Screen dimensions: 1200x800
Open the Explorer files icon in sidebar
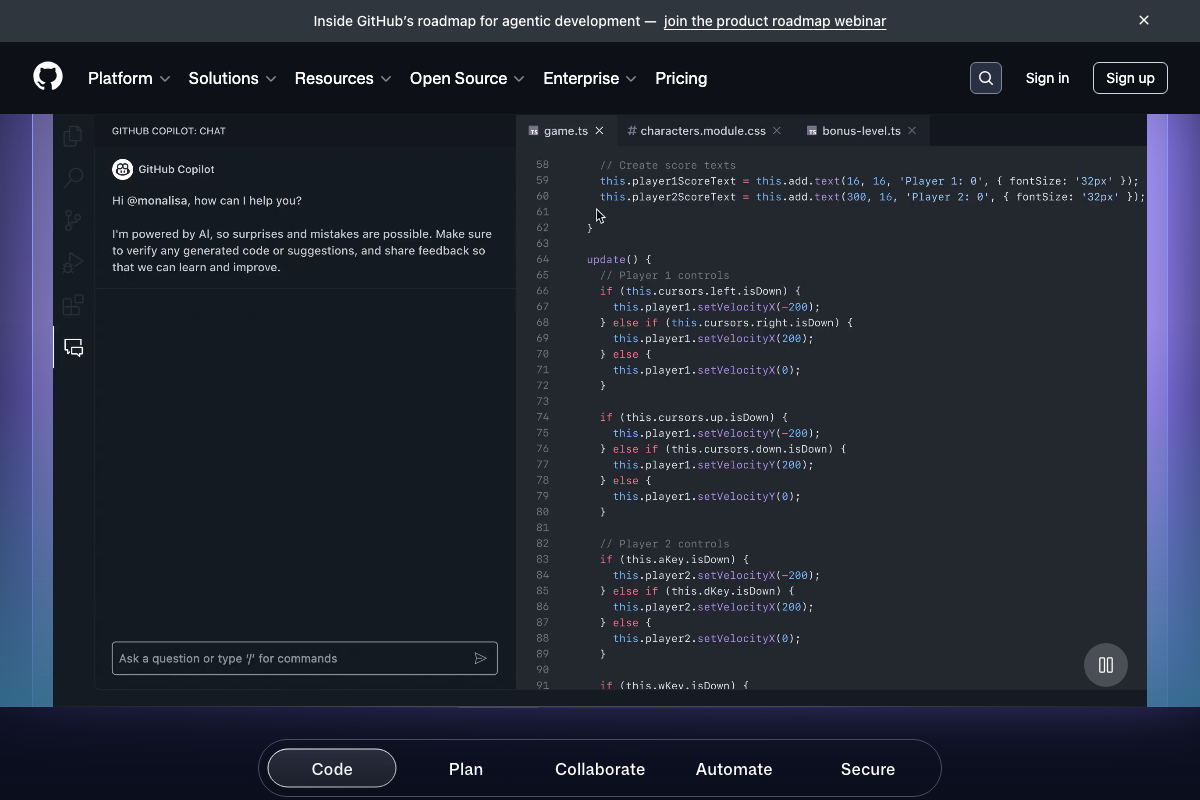[73, 136]
